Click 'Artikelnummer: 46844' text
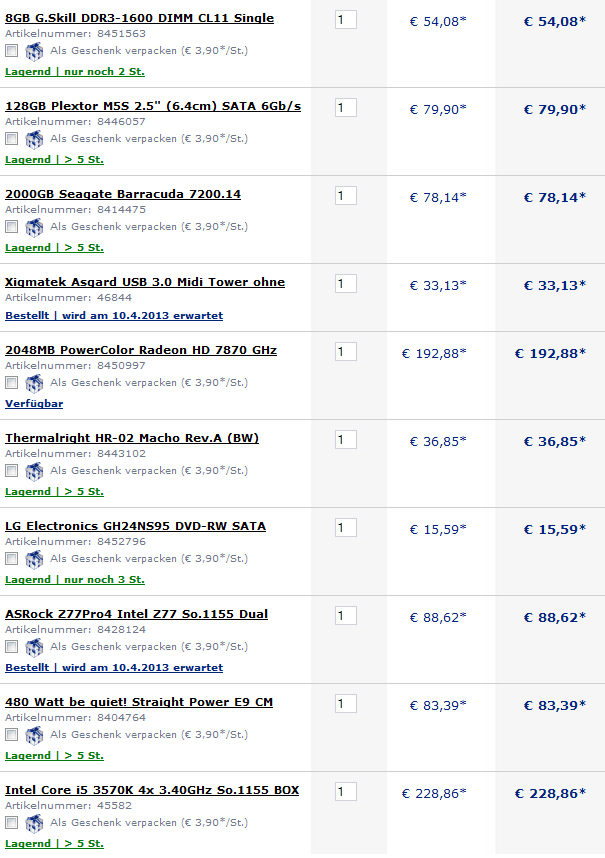This screenshot has height=858, width=605. [x=68, y=298]
